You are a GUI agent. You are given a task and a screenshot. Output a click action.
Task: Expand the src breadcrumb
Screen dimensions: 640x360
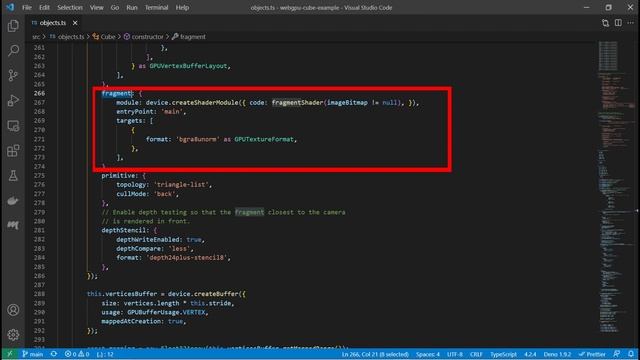pos(36,37)
